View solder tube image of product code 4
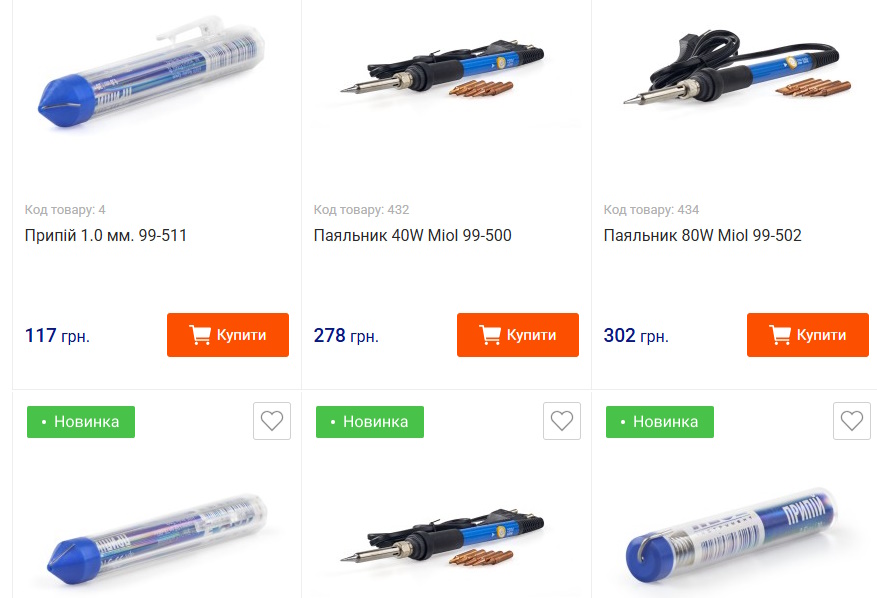The image size is (877, 598). tap(151, 73)
